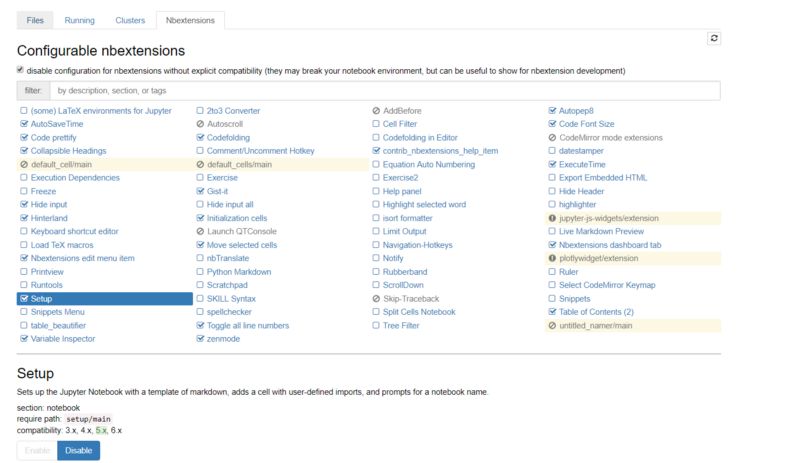Uncheck the Variable Inspector checkbox
The width and height of the screenshot is (800, 463).
click(x=23, y=338)
